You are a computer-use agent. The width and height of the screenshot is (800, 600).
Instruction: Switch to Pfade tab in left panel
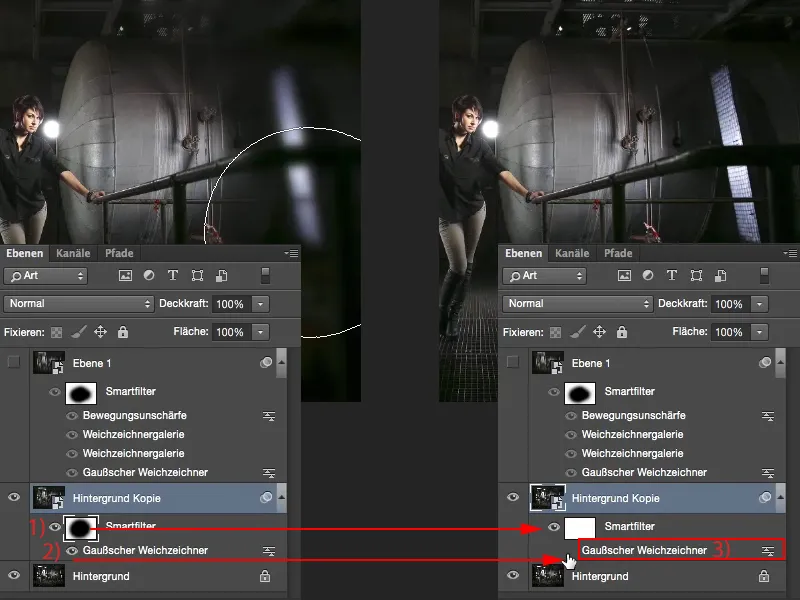coord(119,253)
